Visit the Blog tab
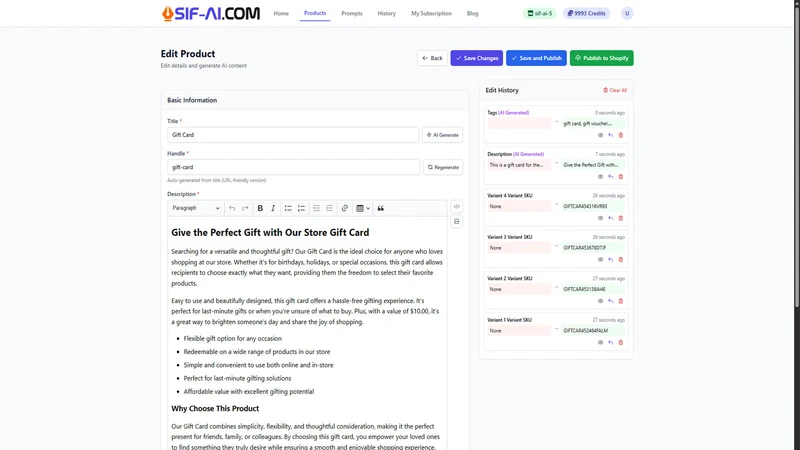This screenshot has width=800, height=450. coord(472,13)
